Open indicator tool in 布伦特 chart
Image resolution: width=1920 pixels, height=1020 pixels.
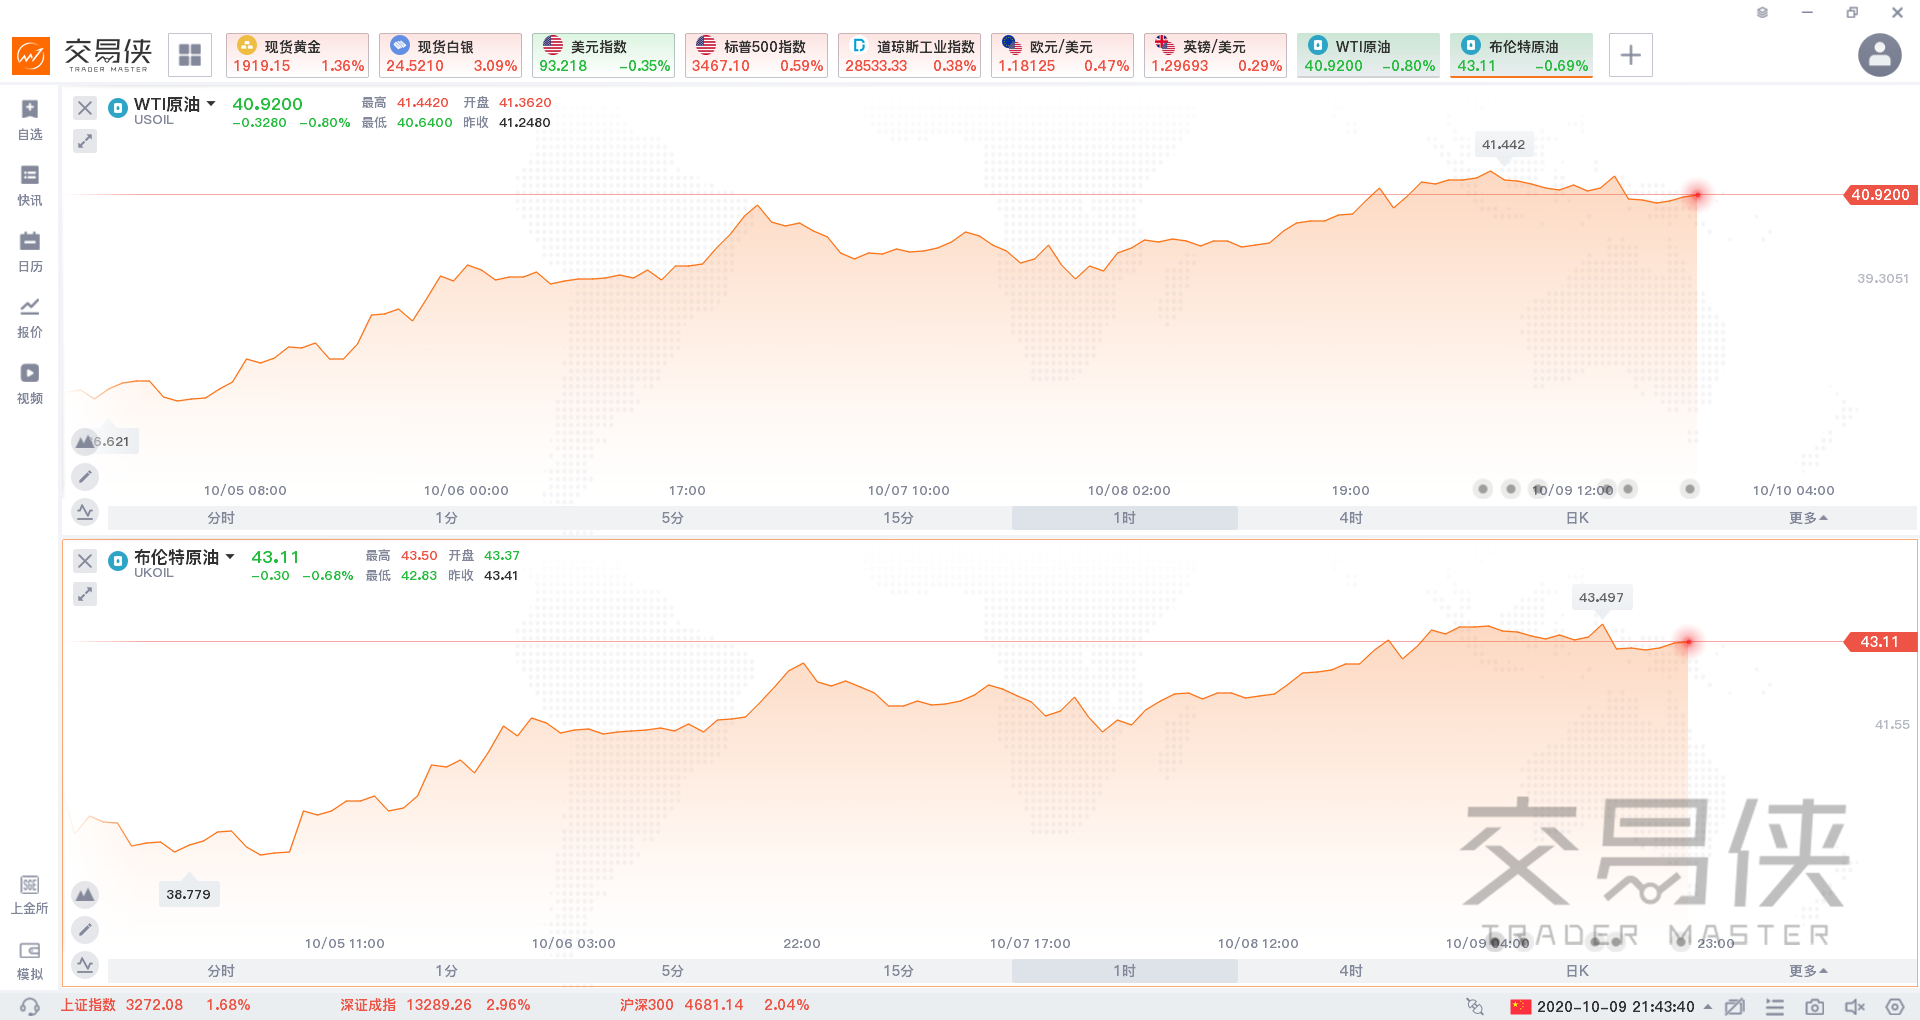click(x=85, y=965)
